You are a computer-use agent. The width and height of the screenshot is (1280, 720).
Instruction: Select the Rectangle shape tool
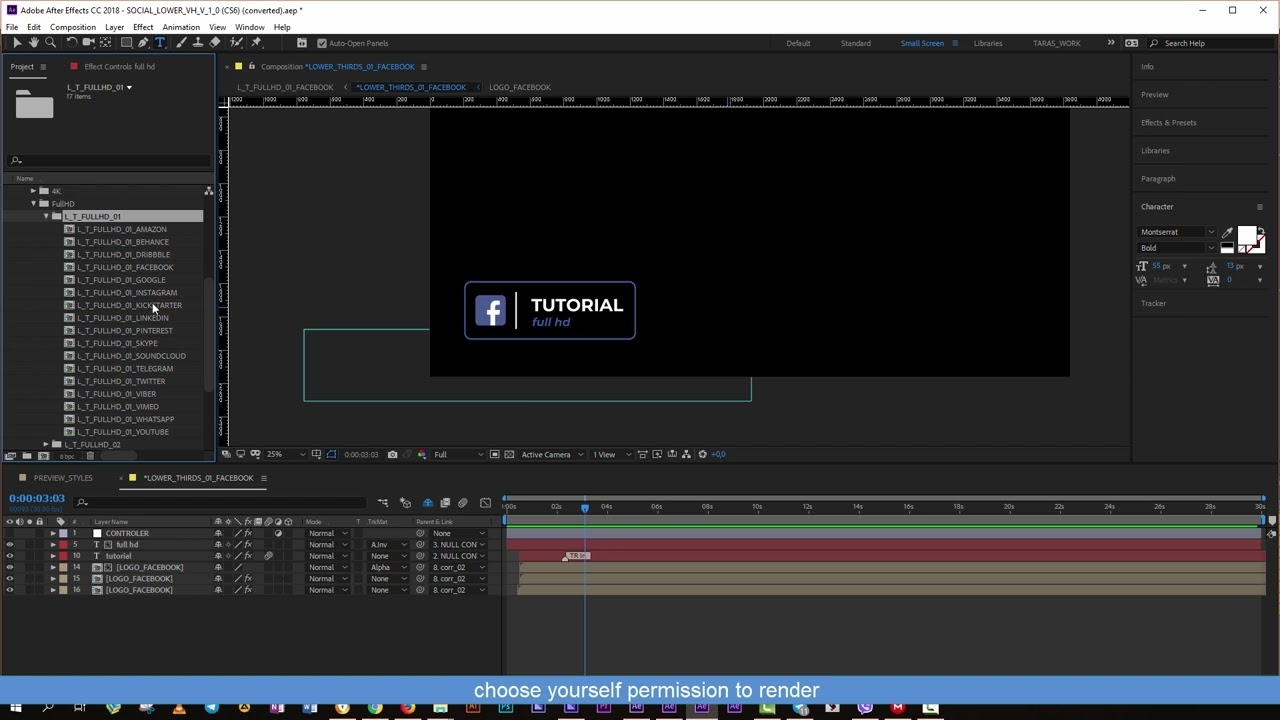126,43
